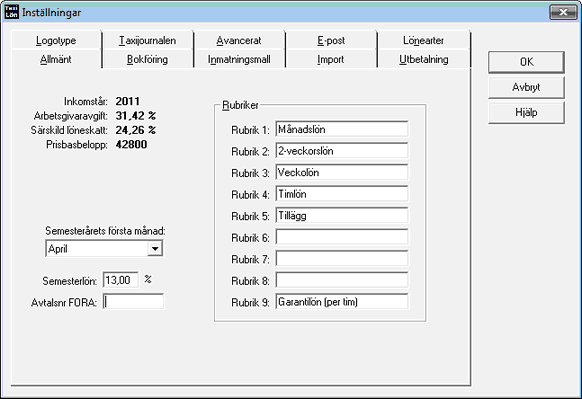Viewport: 582px width, 399px height.
Task: Click the Rubrik 1 label
Action: pos(251,130)
